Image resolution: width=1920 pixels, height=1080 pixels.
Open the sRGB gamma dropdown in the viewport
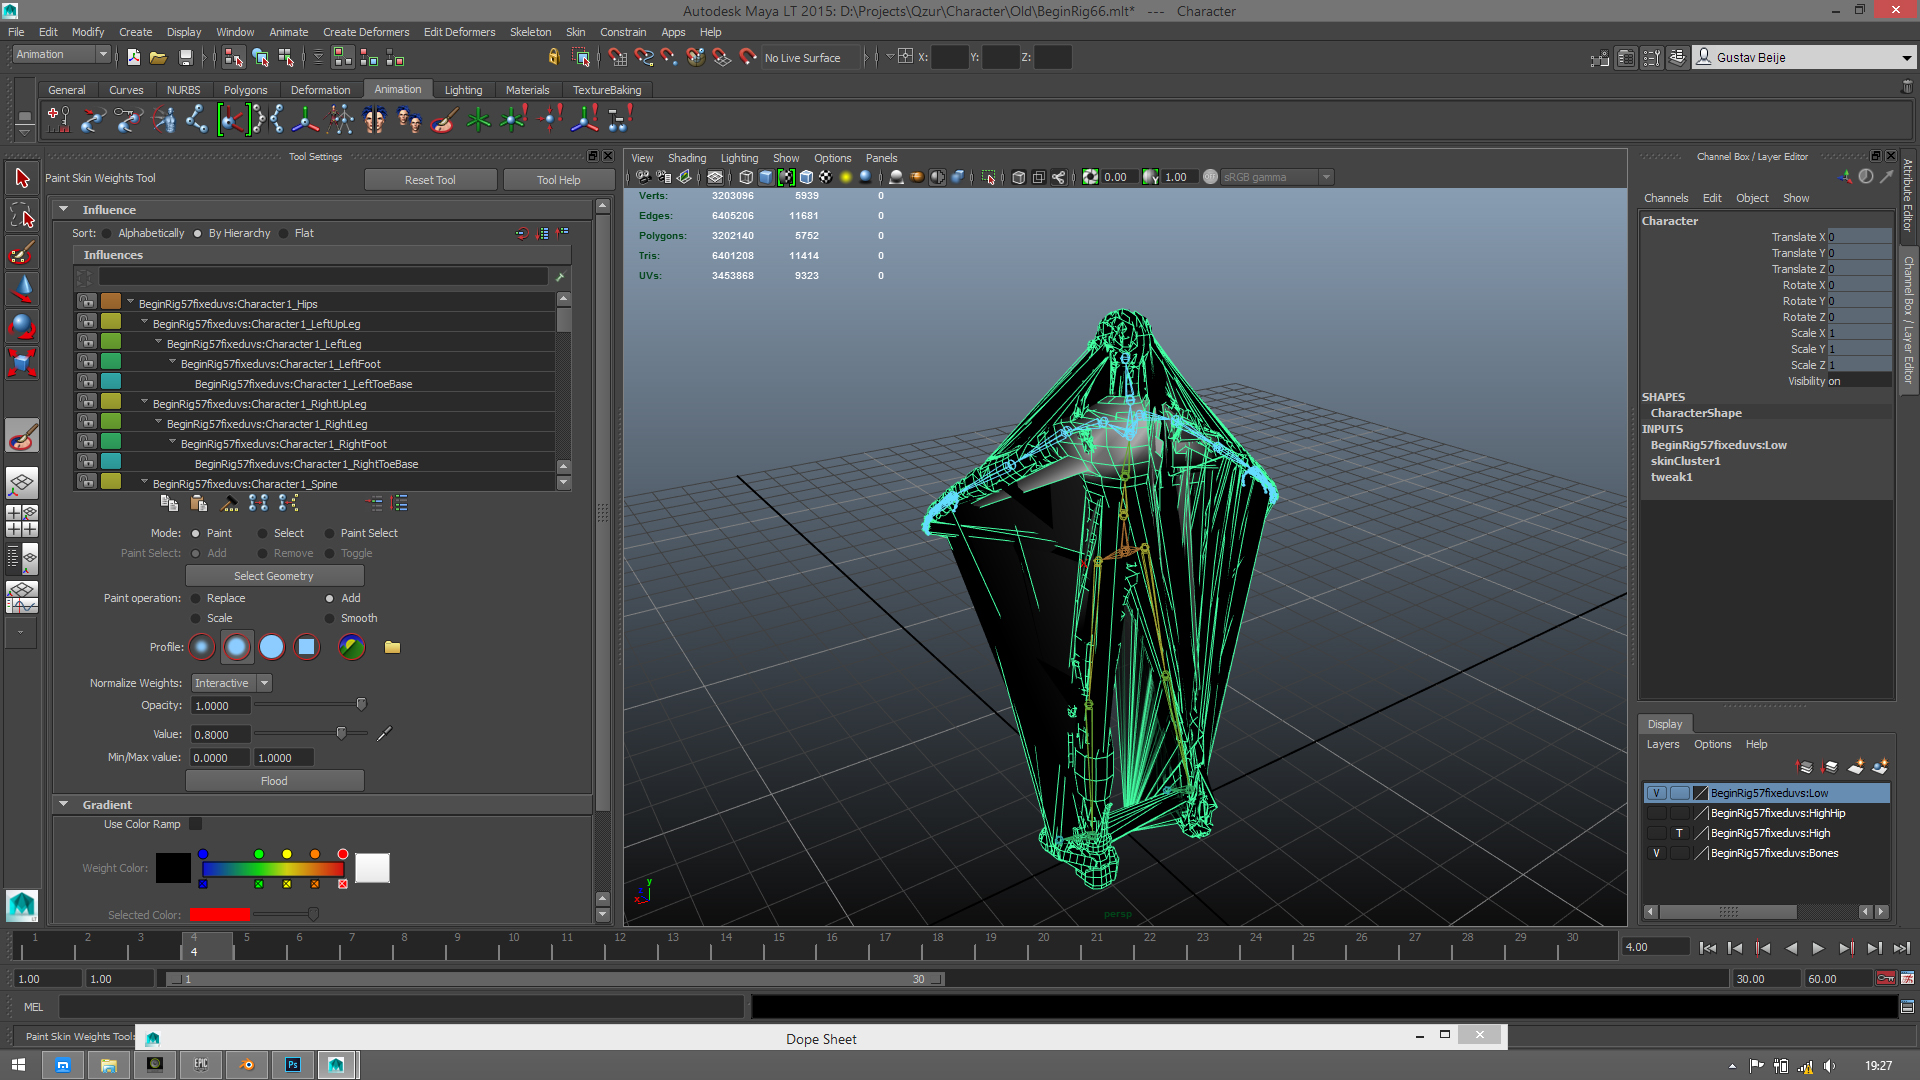pos(1325,176)
